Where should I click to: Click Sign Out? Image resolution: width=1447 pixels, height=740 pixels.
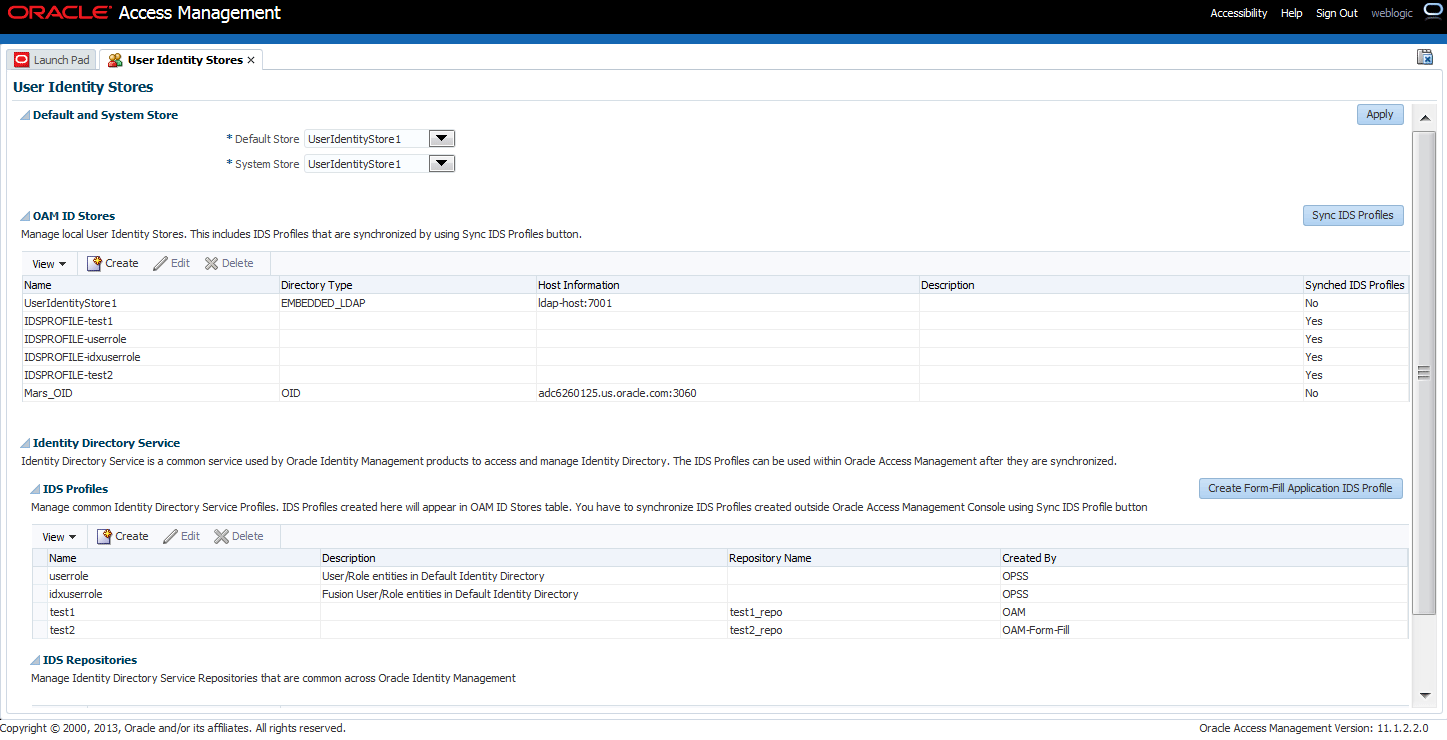point(1337,13)
